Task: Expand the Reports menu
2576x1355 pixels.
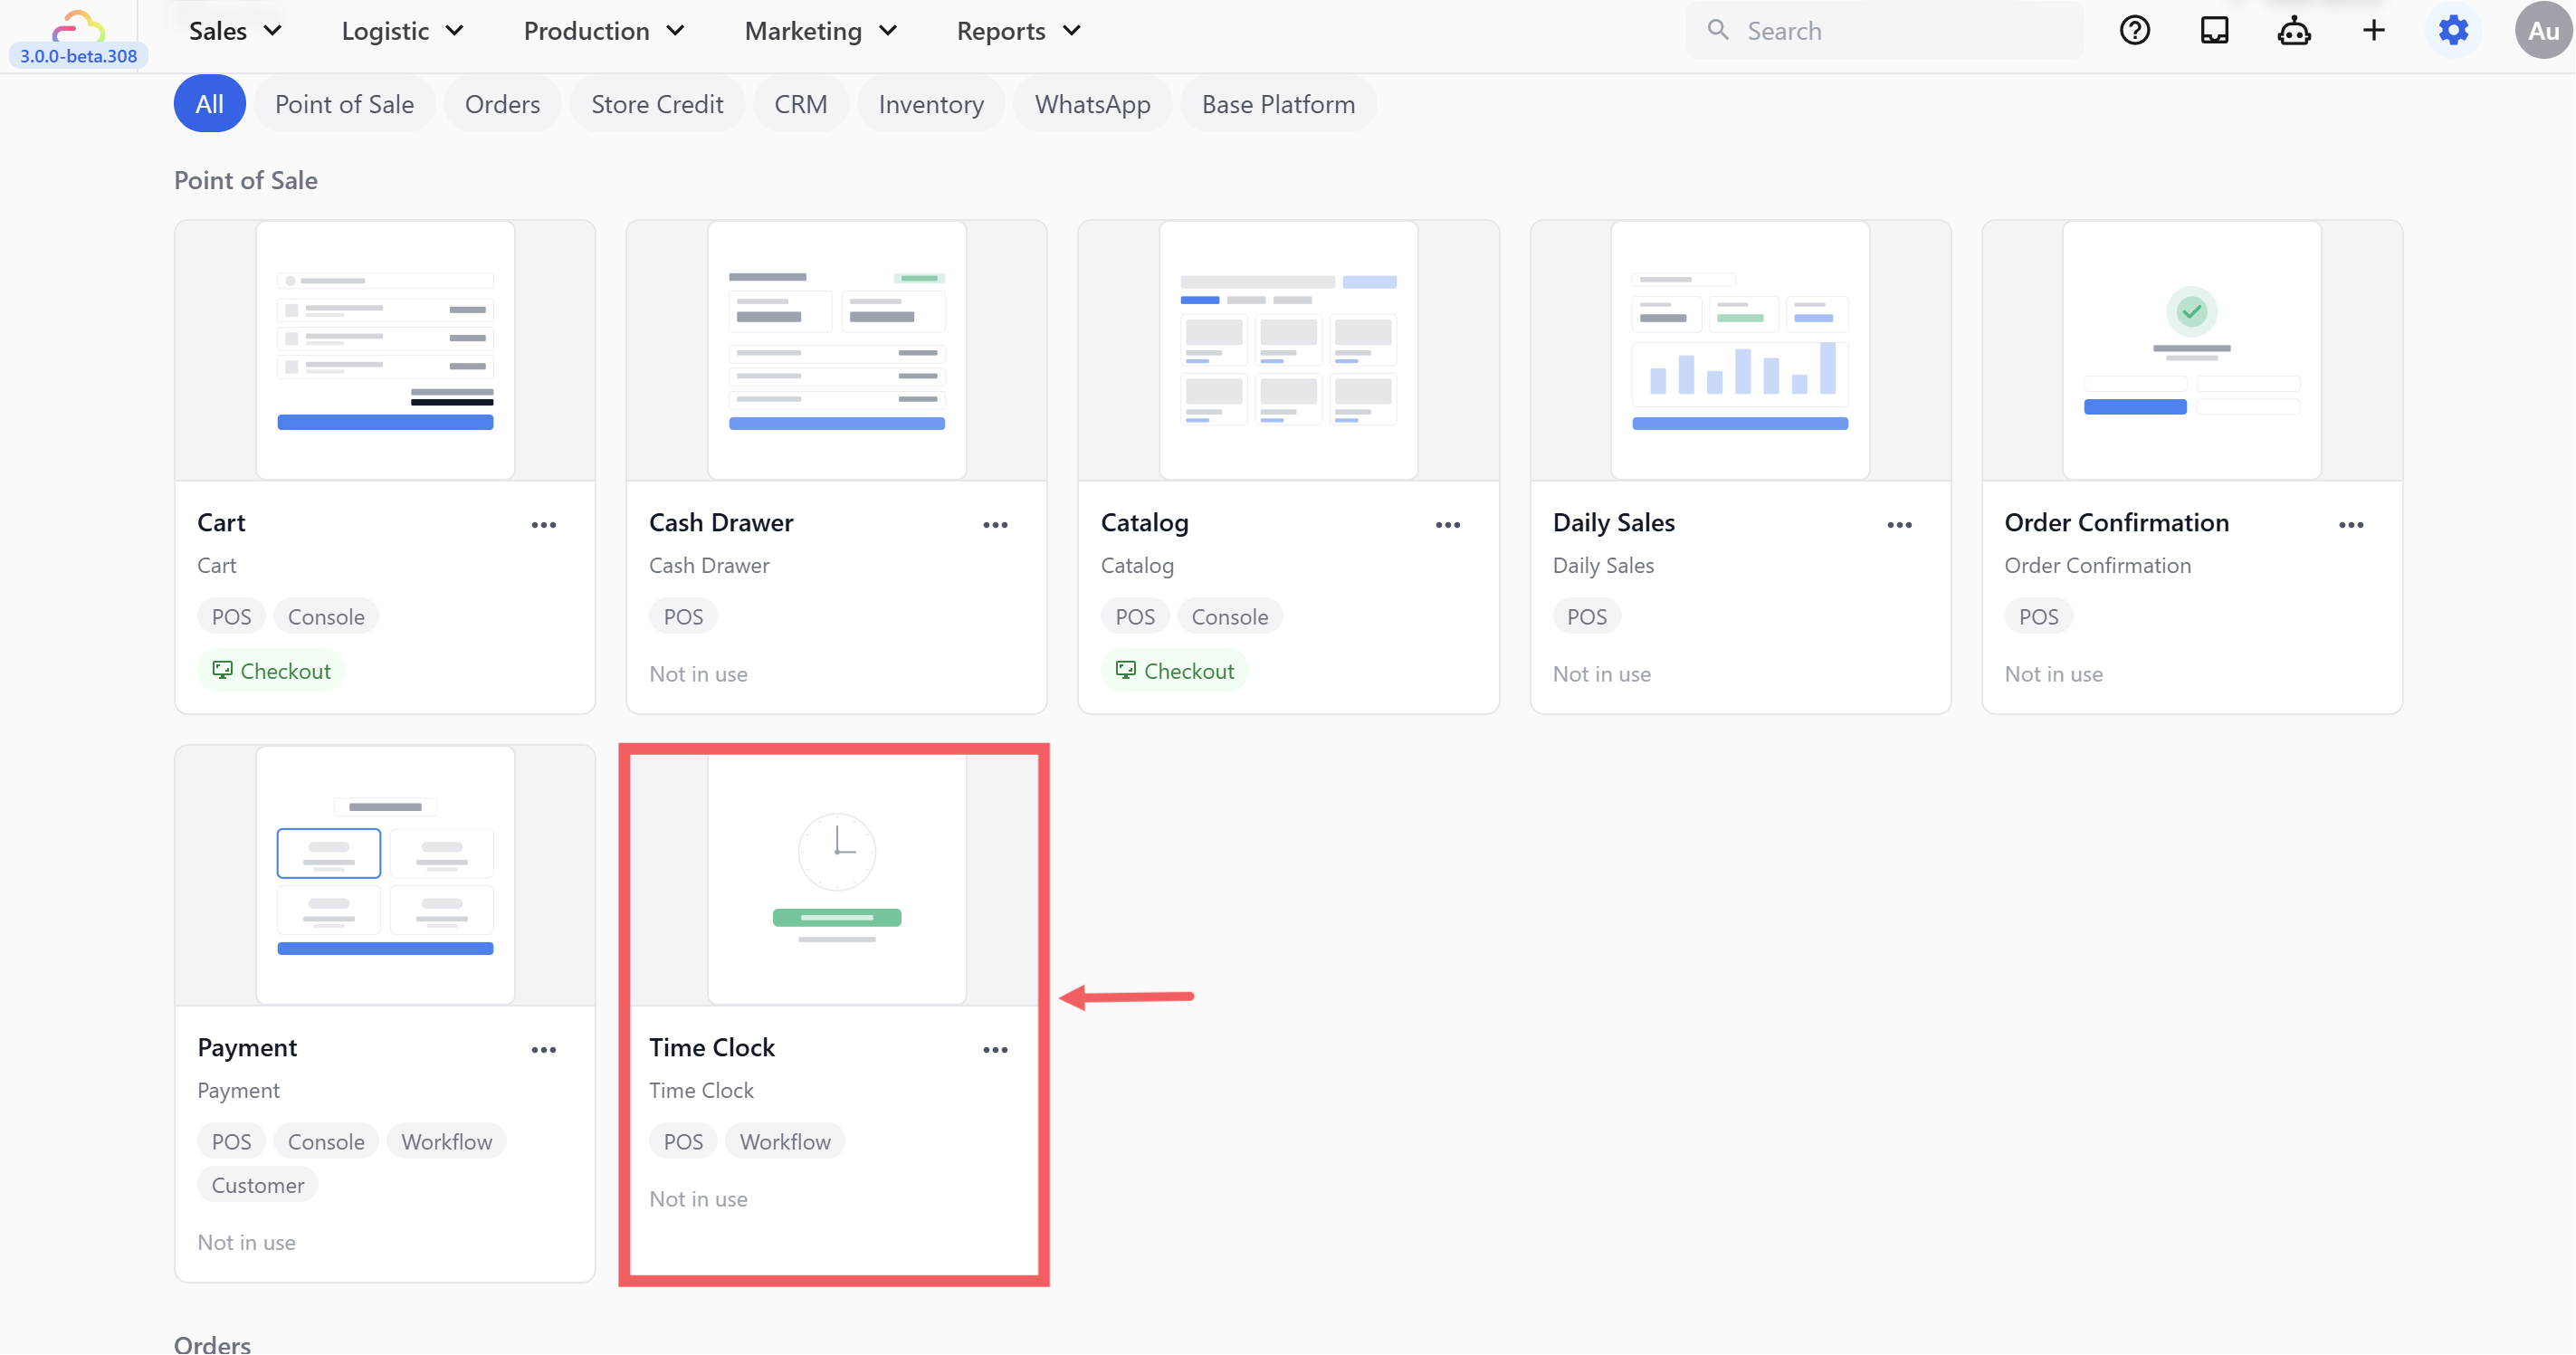Action: click(1019, 31)
